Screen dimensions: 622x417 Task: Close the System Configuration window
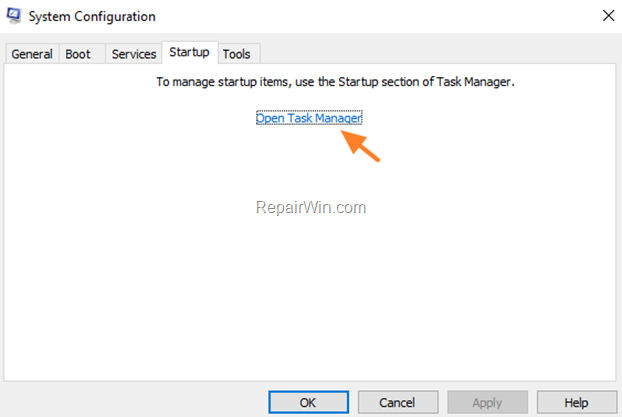608,16
